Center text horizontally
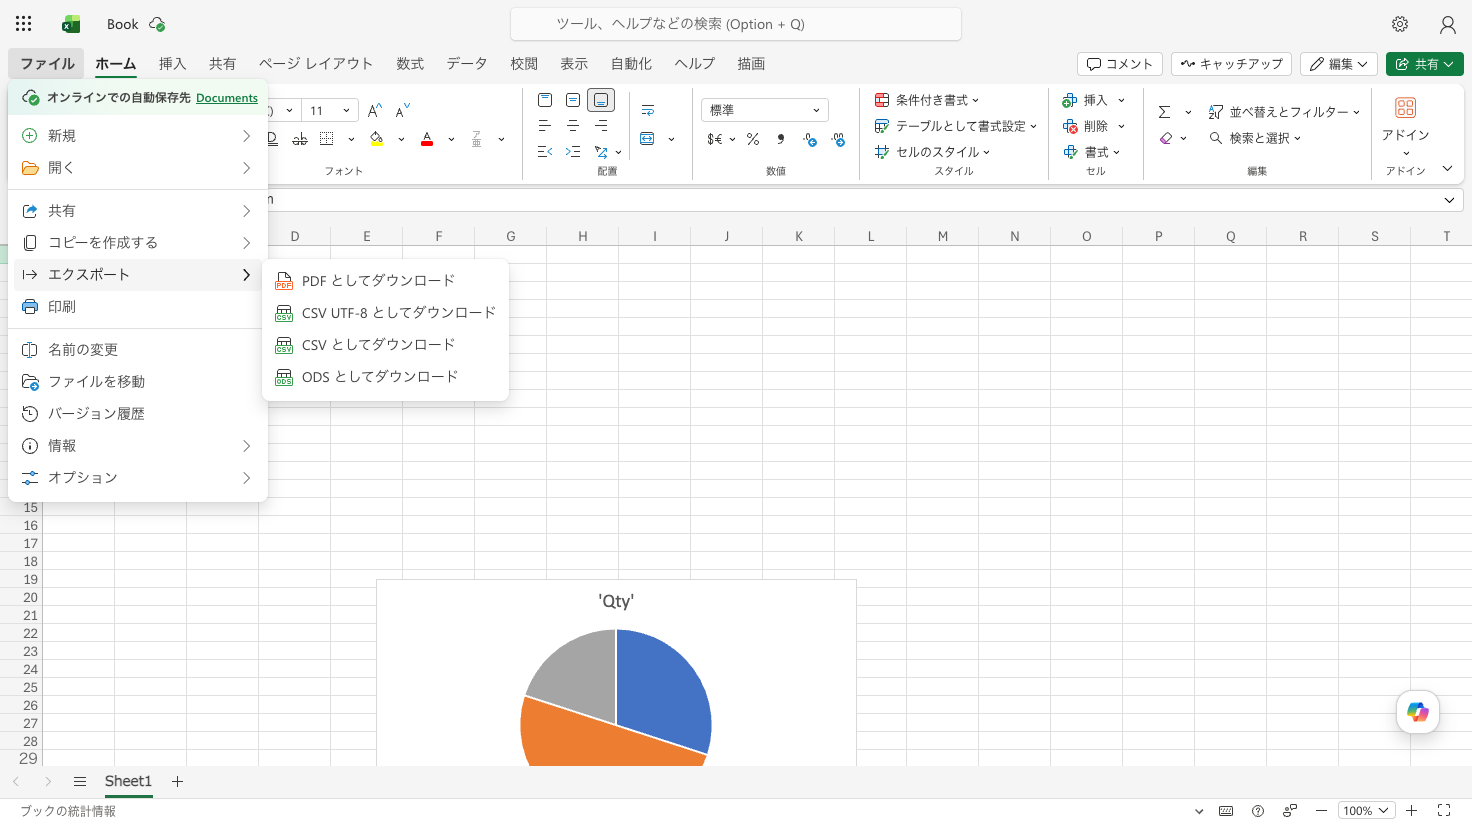Screen dimensions: 1472x821 pyautogui.click(x=573, y=126)
